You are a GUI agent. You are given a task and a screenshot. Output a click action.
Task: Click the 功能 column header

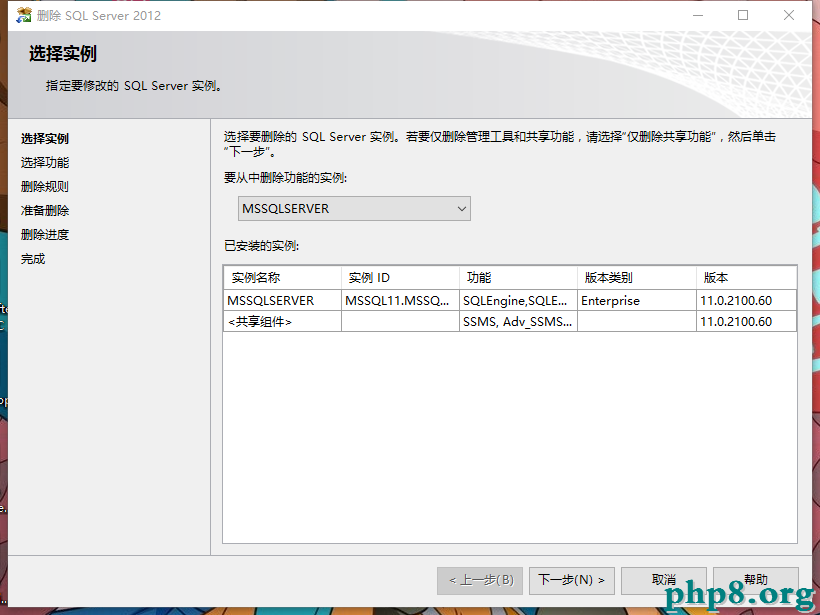tap(518, 278)
